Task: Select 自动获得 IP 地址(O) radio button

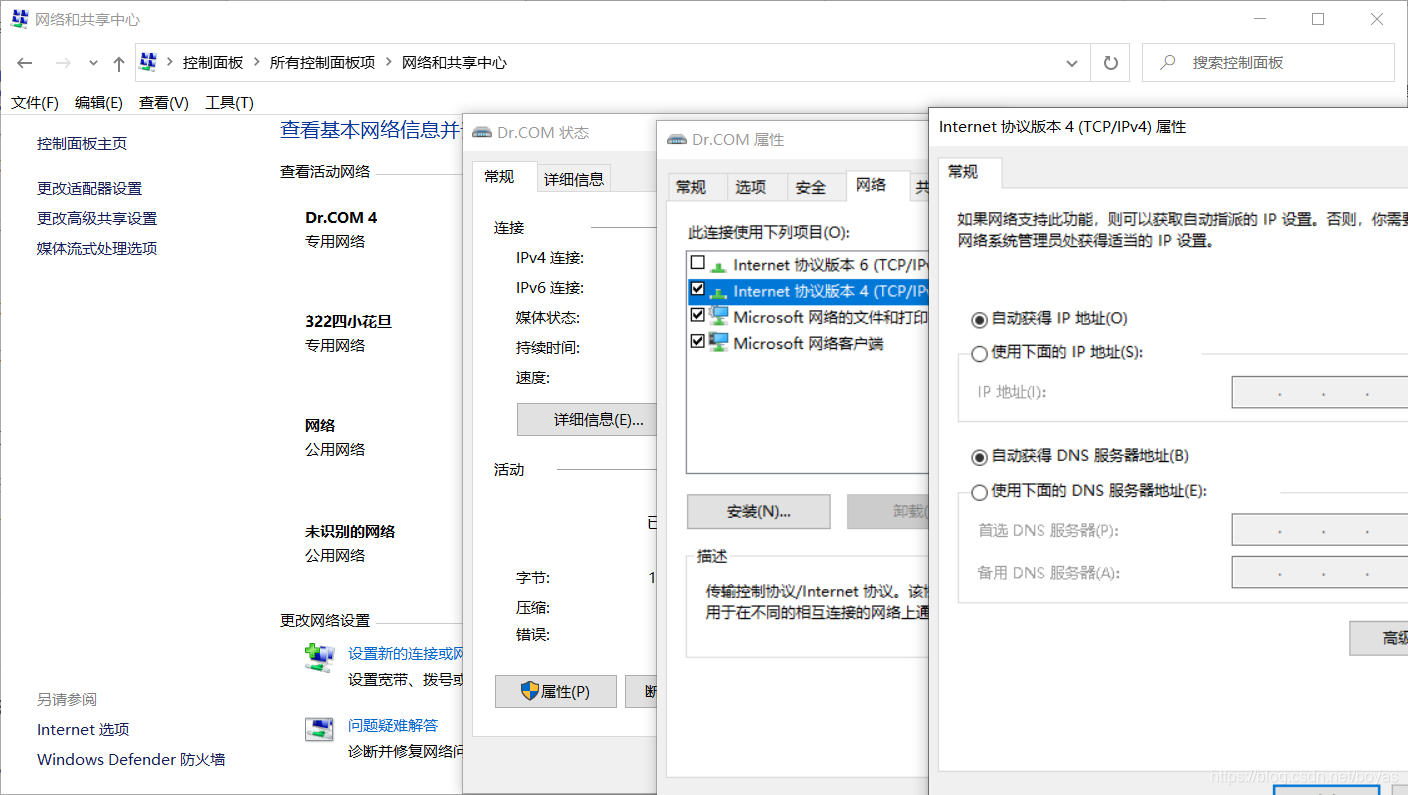Action: coord(980,319)
